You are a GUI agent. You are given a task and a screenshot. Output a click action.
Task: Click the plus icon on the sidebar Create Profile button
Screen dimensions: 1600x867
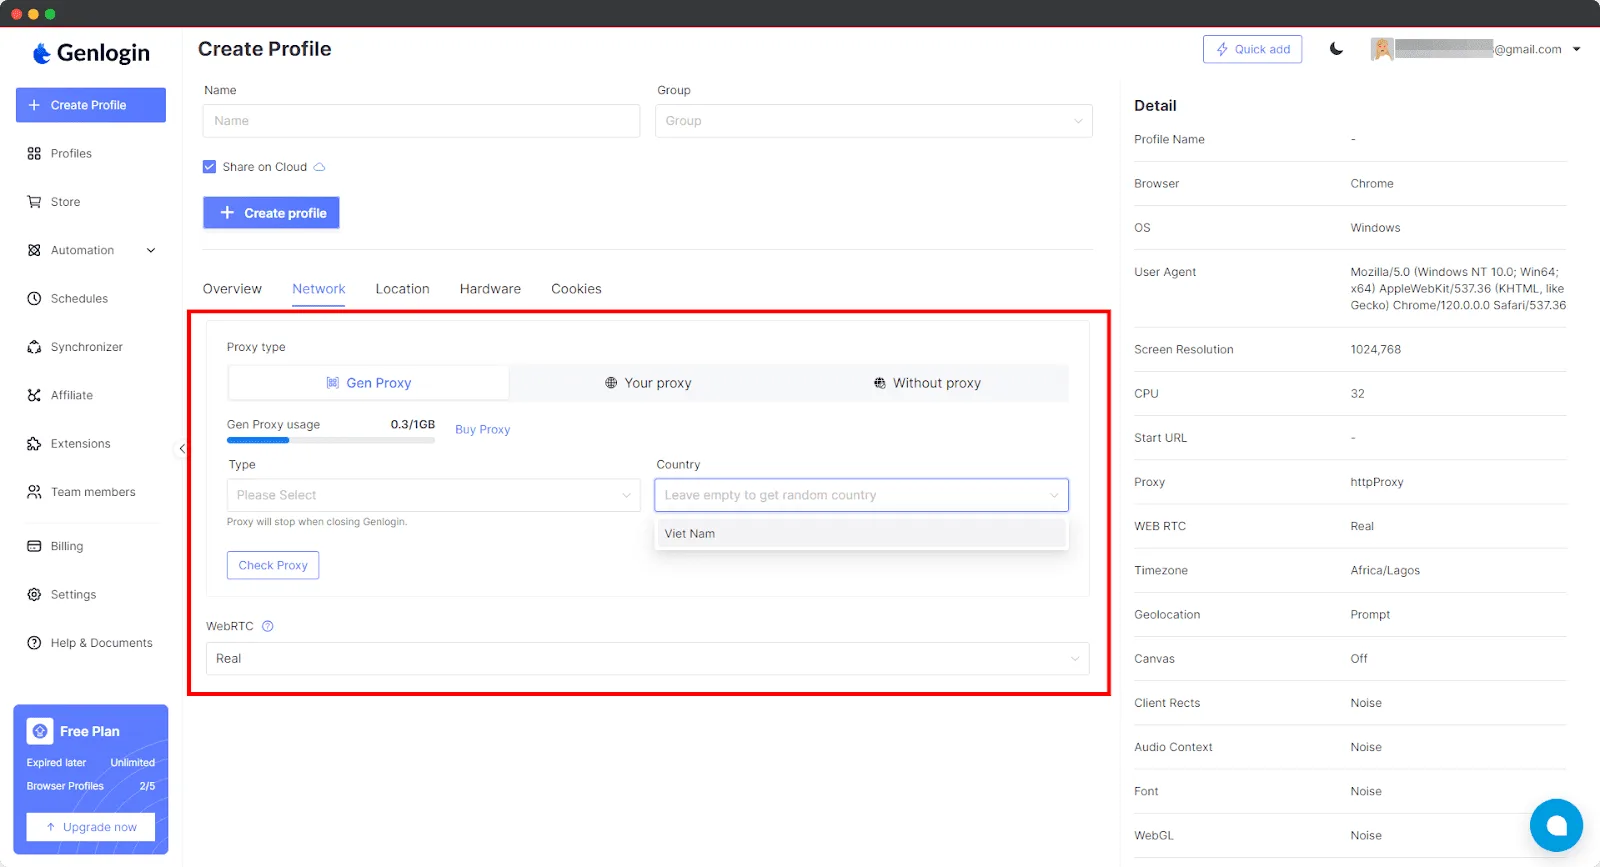pyautogui.click(x=34, y=105)
